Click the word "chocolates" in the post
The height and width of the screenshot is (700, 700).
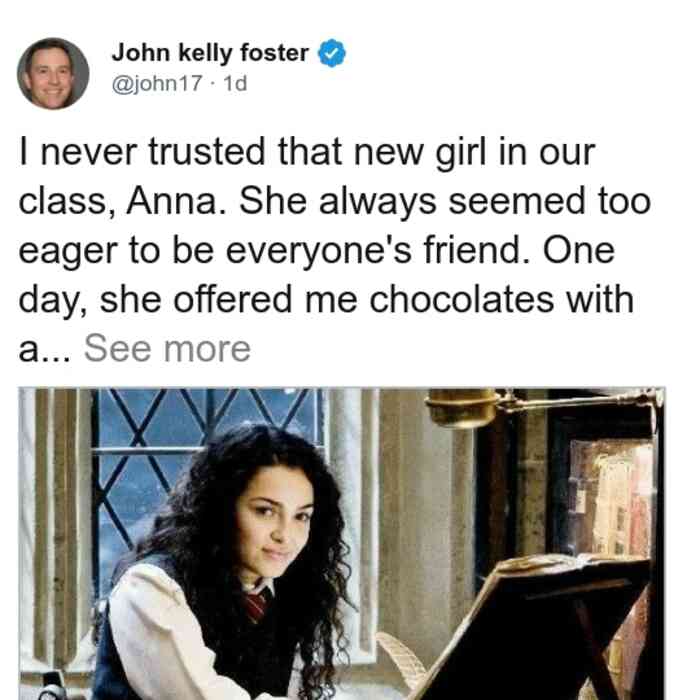pos(462,299)
